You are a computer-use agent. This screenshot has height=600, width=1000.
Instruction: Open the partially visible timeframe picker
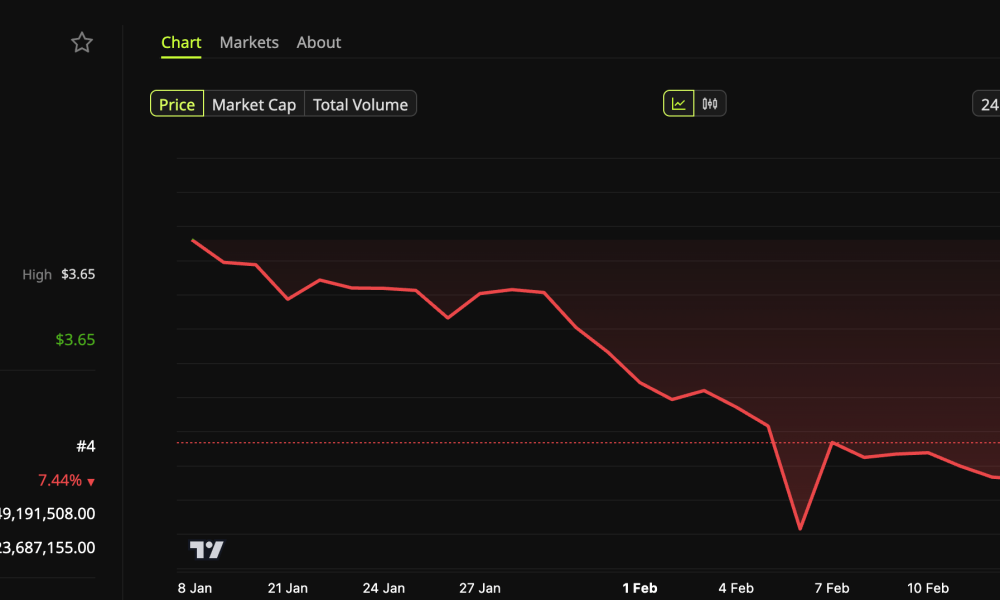coord(988,103)
